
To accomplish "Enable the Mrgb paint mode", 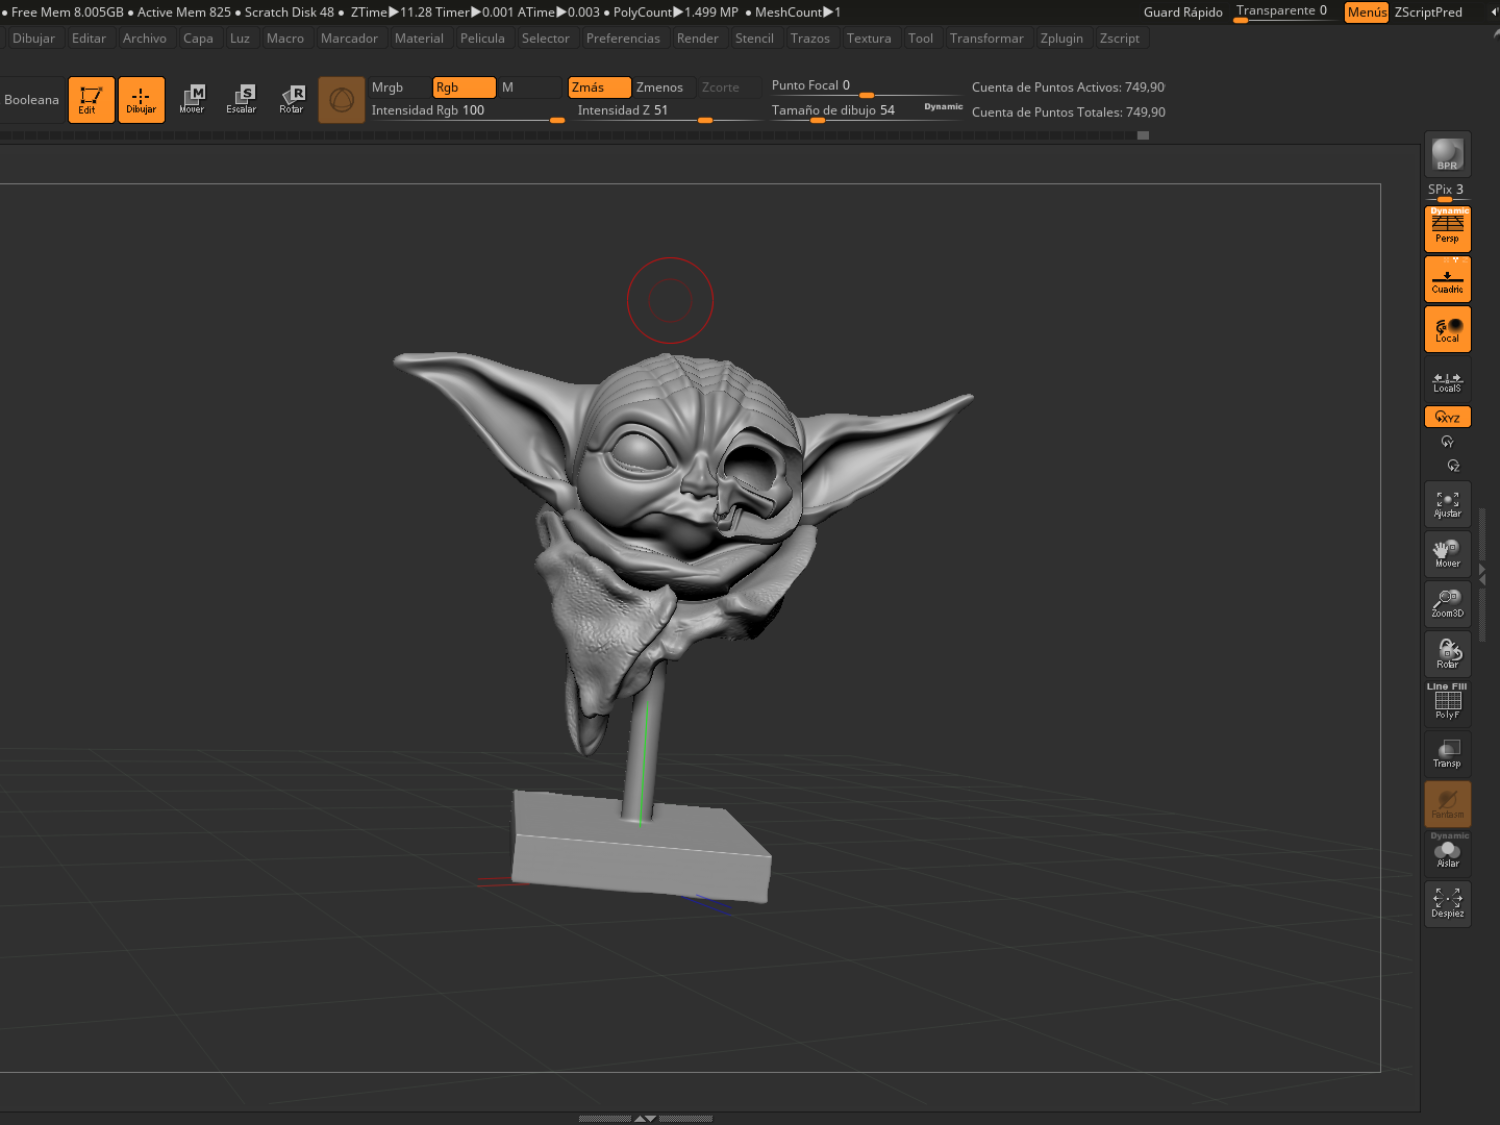I will point(399,87).
